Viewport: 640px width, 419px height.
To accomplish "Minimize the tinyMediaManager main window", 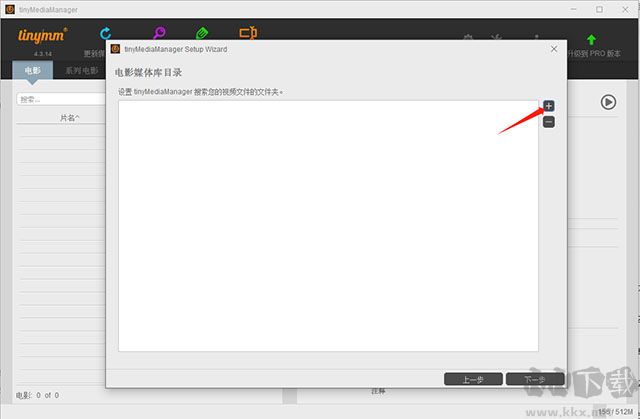I will 573,9.
